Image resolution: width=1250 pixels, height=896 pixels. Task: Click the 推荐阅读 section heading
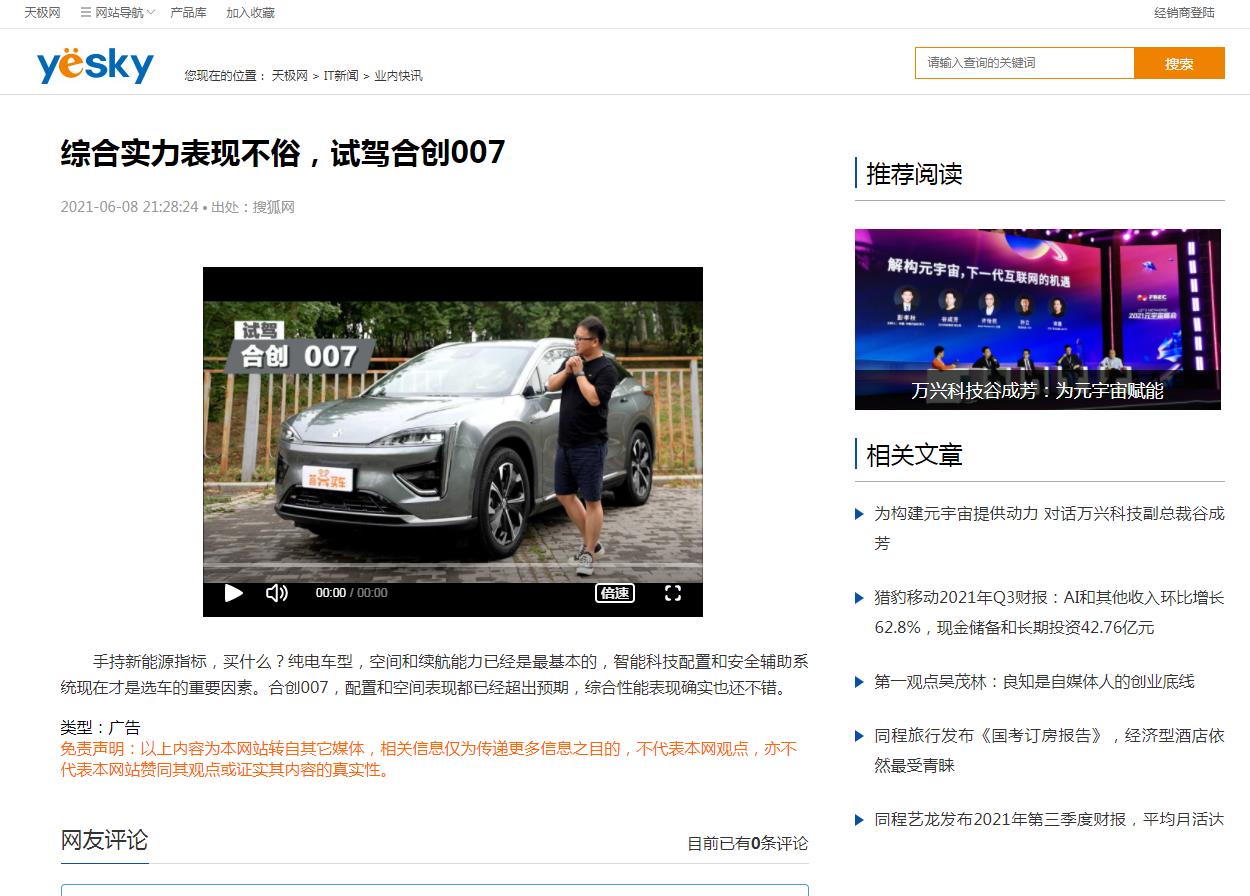[x=914, y=174]
